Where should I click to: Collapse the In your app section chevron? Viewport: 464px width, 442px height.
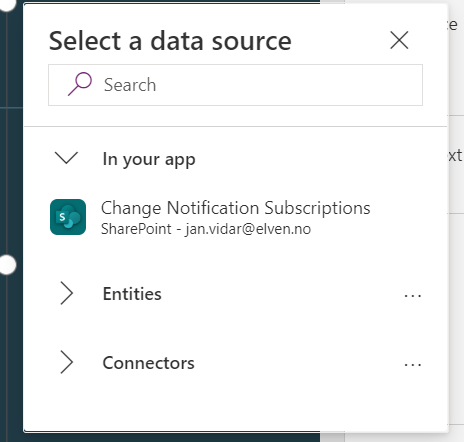point(66,158)
